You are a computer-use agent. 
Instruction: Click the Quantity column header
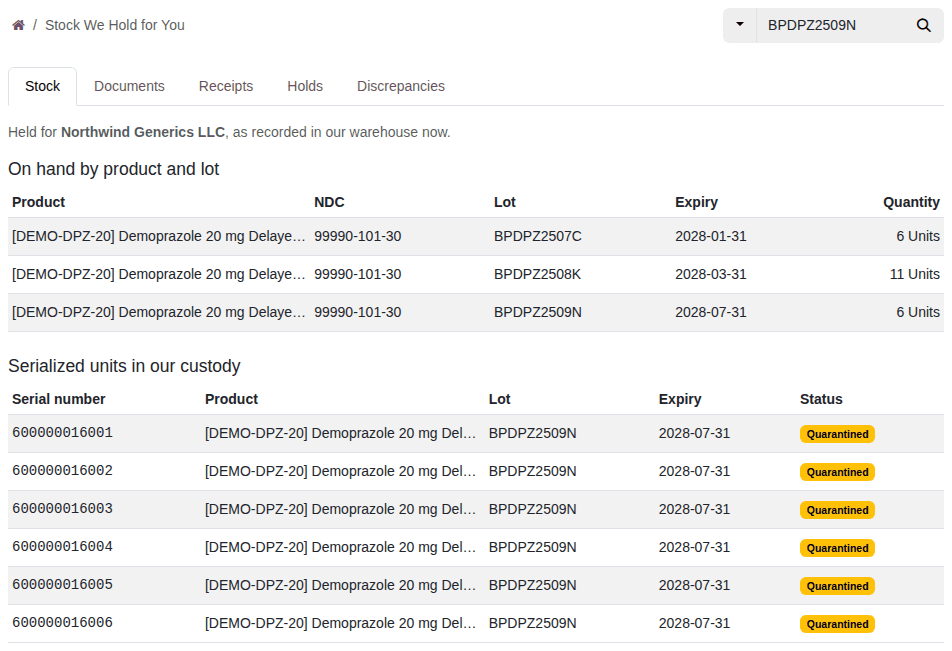coord(911,202)
